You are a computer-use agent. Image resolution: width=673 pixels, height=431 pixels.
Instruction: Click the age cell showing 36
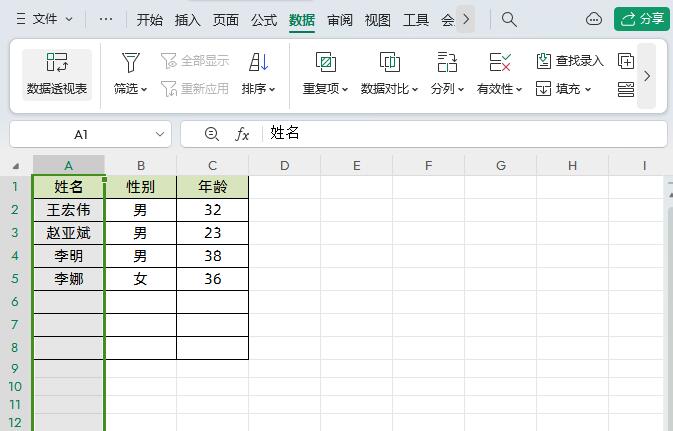click(x=212, y=279)
